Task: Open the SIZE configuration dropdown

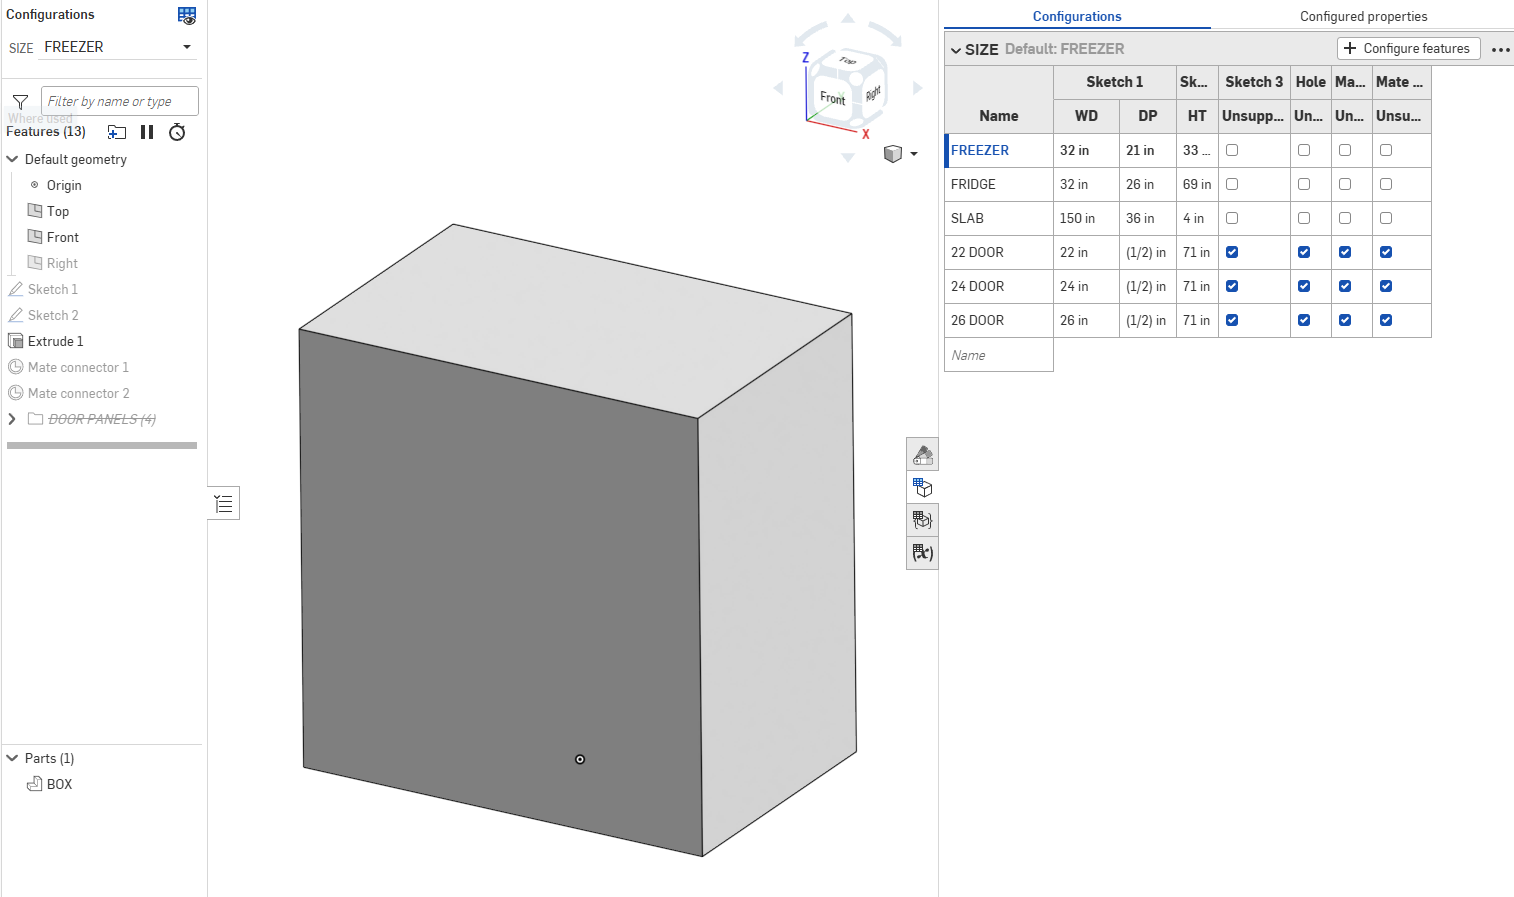Action: (117, 47)
